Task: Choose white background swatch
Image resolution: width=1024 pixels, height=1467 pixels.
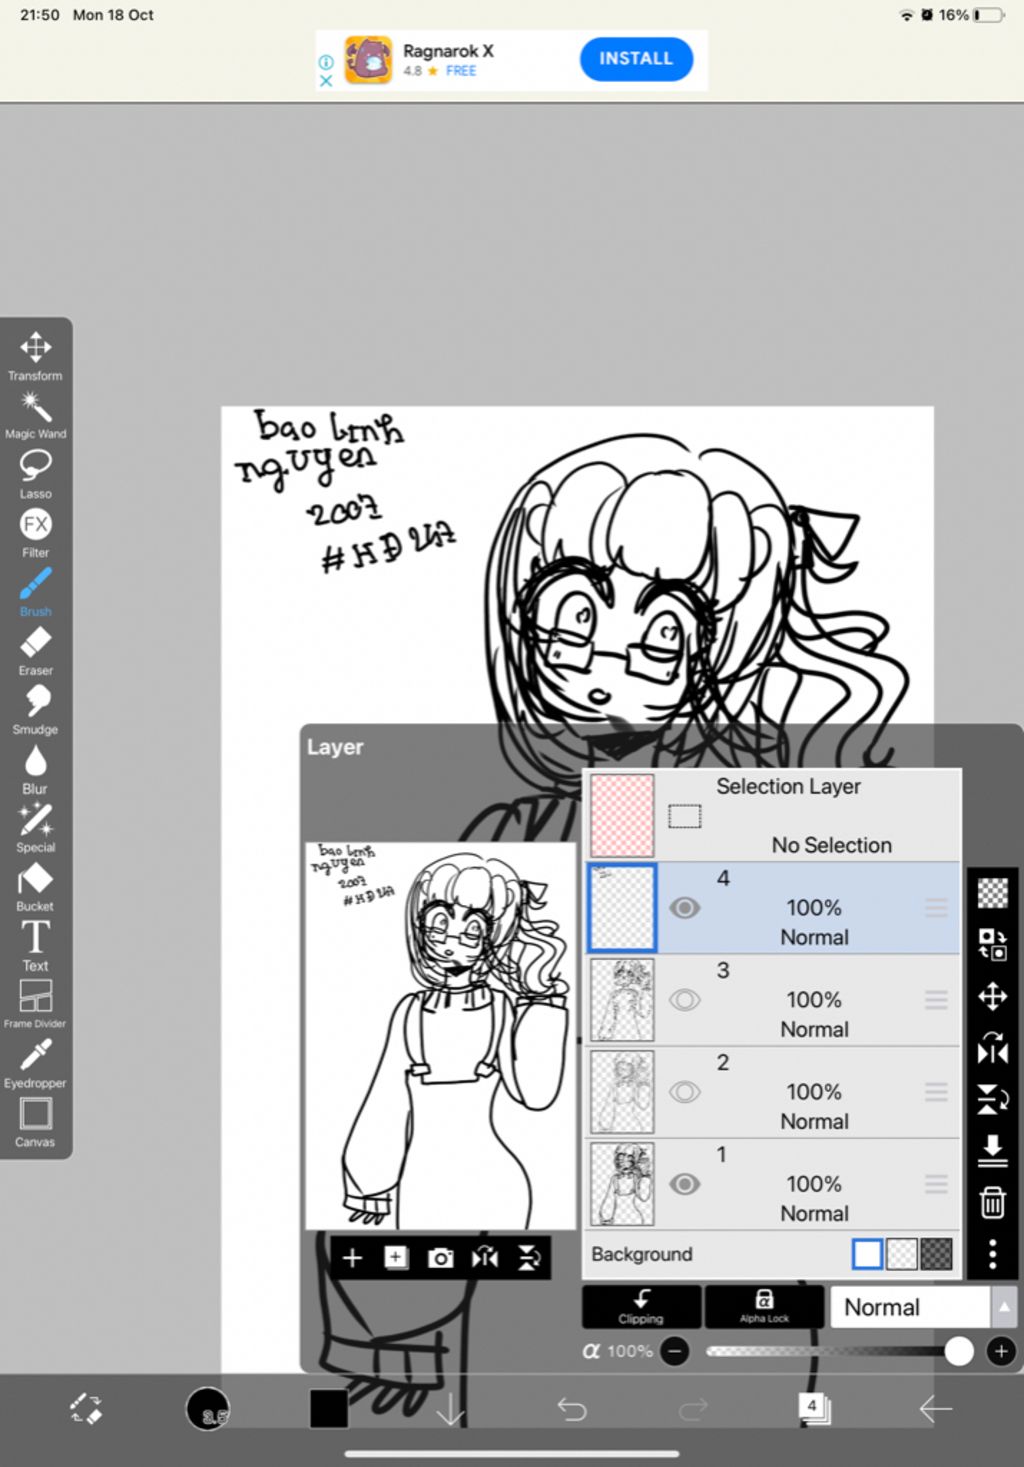Action: pyautogui.click(x=867, y=1254)
